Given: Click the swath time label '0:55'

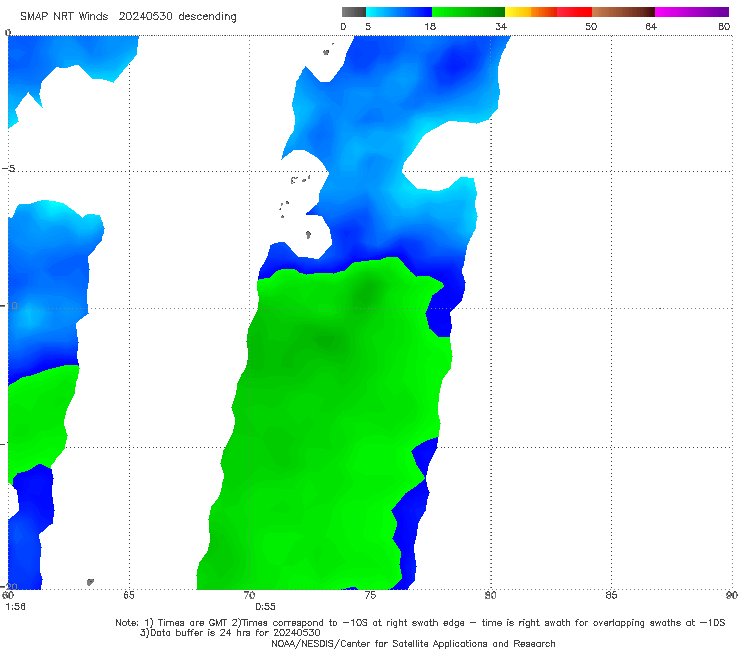Looking at the screenshot, I should [x=265, y=607].
